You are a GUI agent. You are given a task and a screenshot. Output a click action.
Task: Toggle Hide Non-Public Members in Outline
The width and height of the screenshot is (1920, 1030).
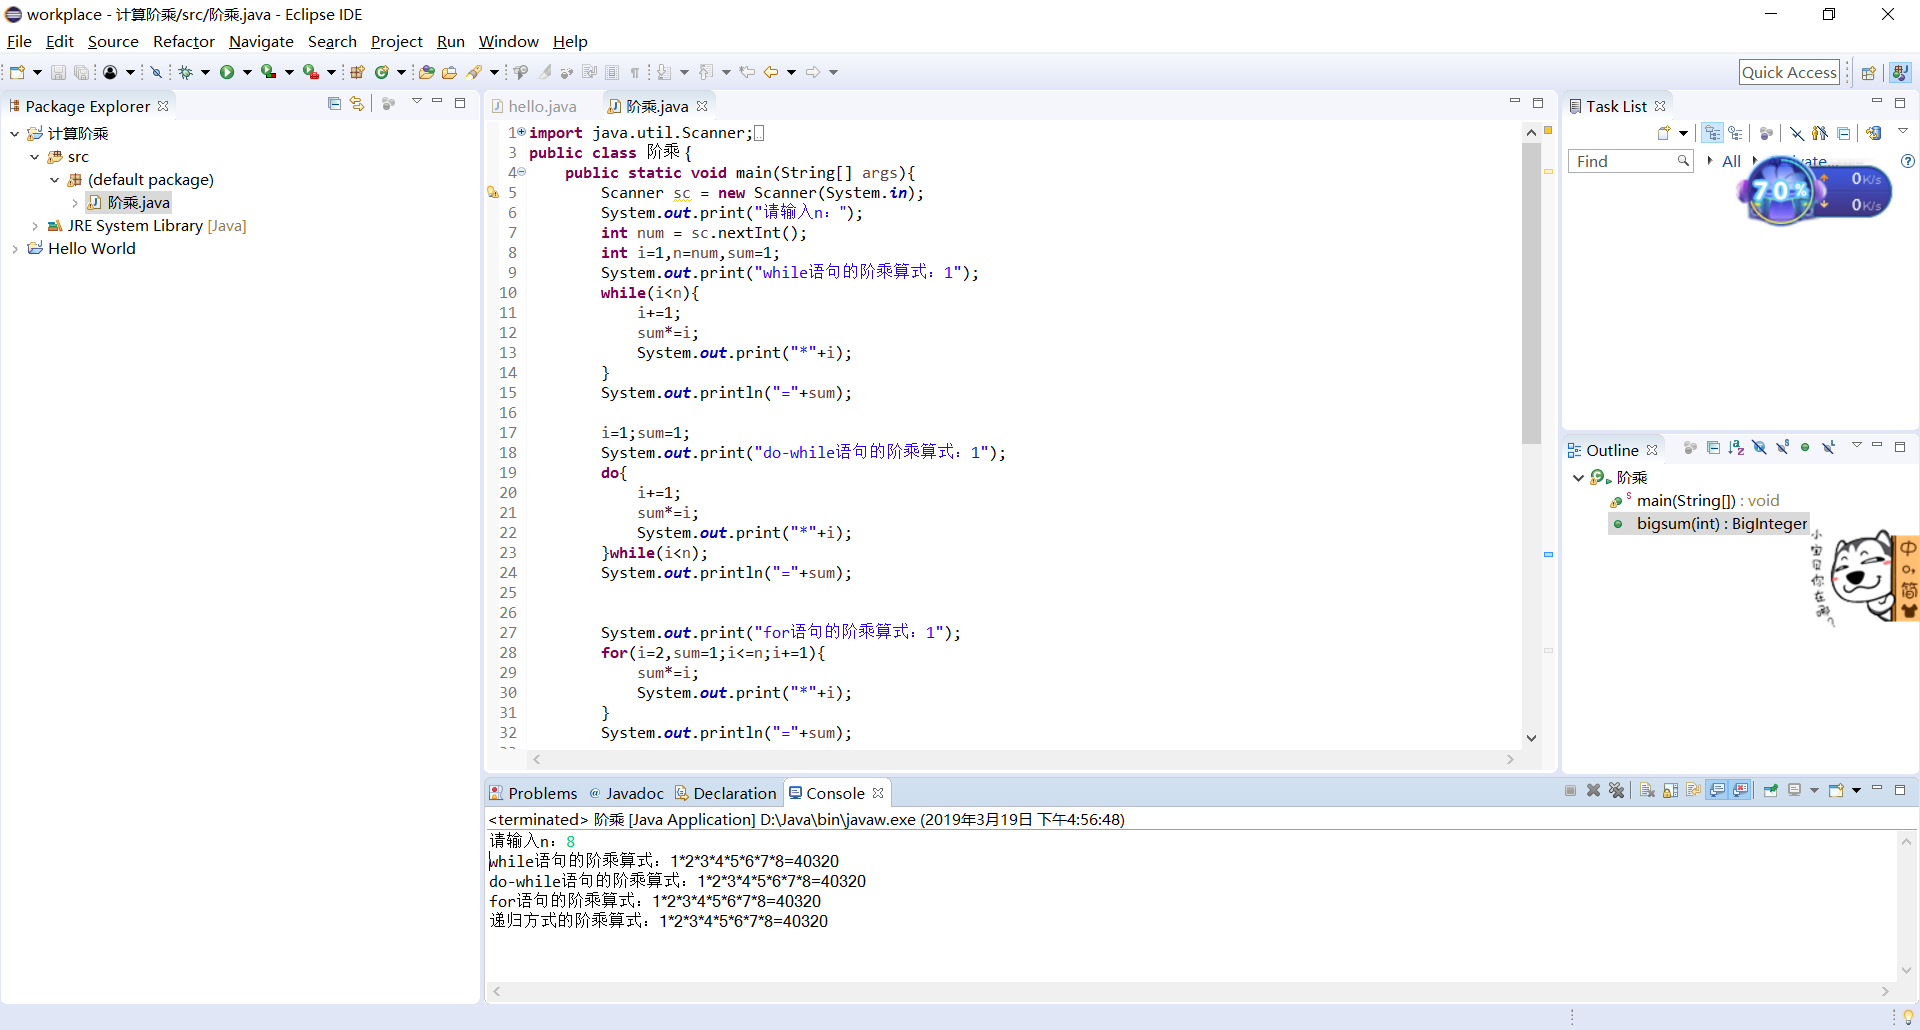click(x=1805, y=448)
